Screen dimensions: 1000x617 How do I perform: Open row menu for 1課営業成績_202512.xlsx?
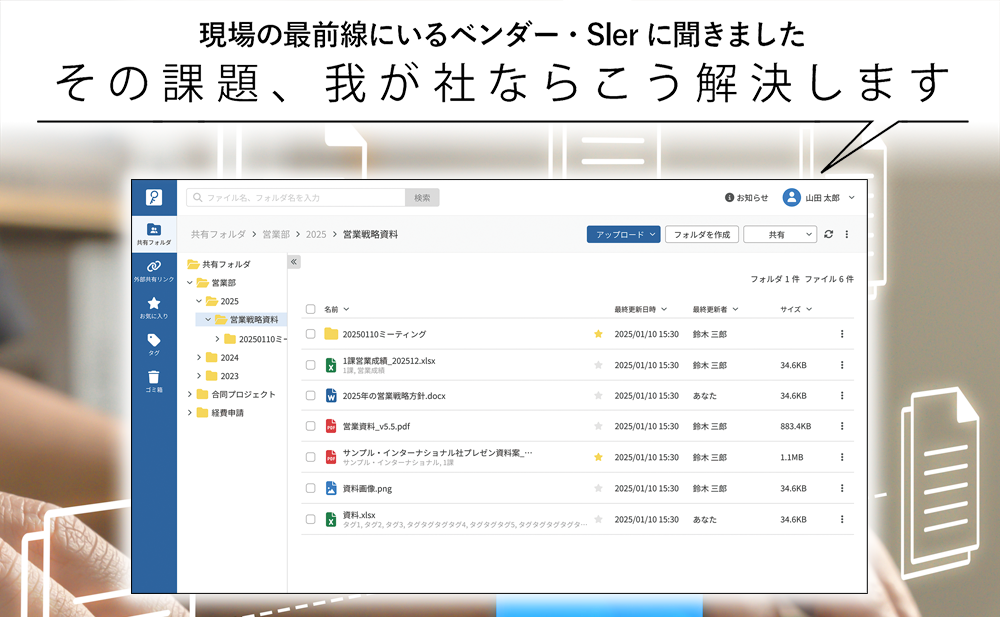coord(842,365)
